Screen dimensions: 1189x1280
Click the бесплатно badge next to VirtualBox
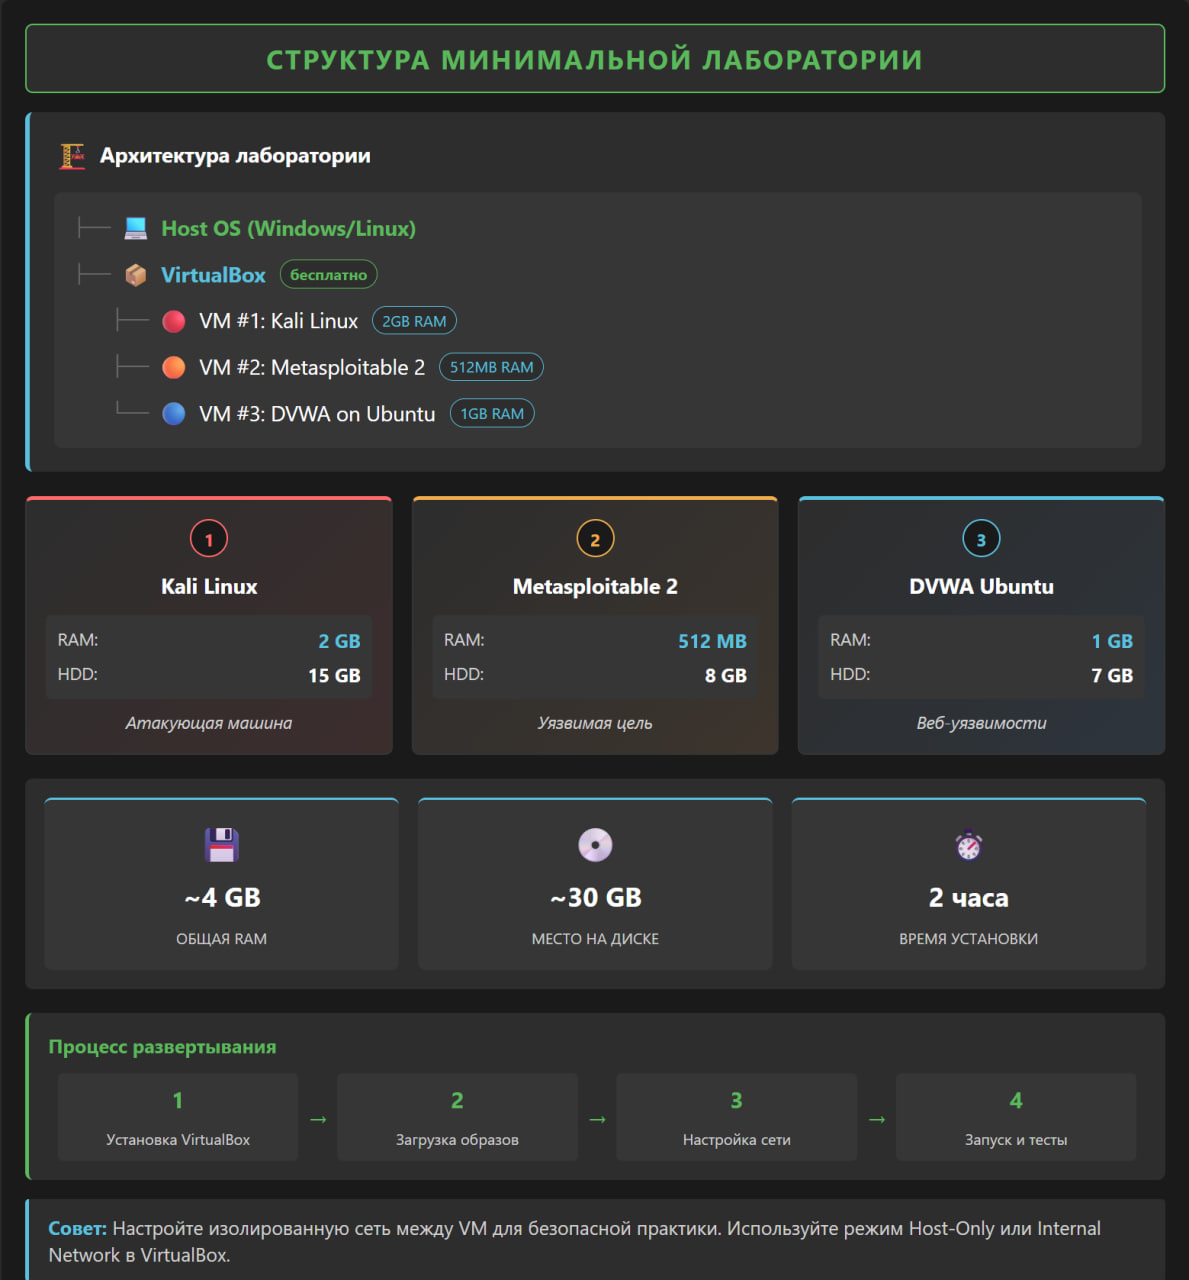pos(328,275)
